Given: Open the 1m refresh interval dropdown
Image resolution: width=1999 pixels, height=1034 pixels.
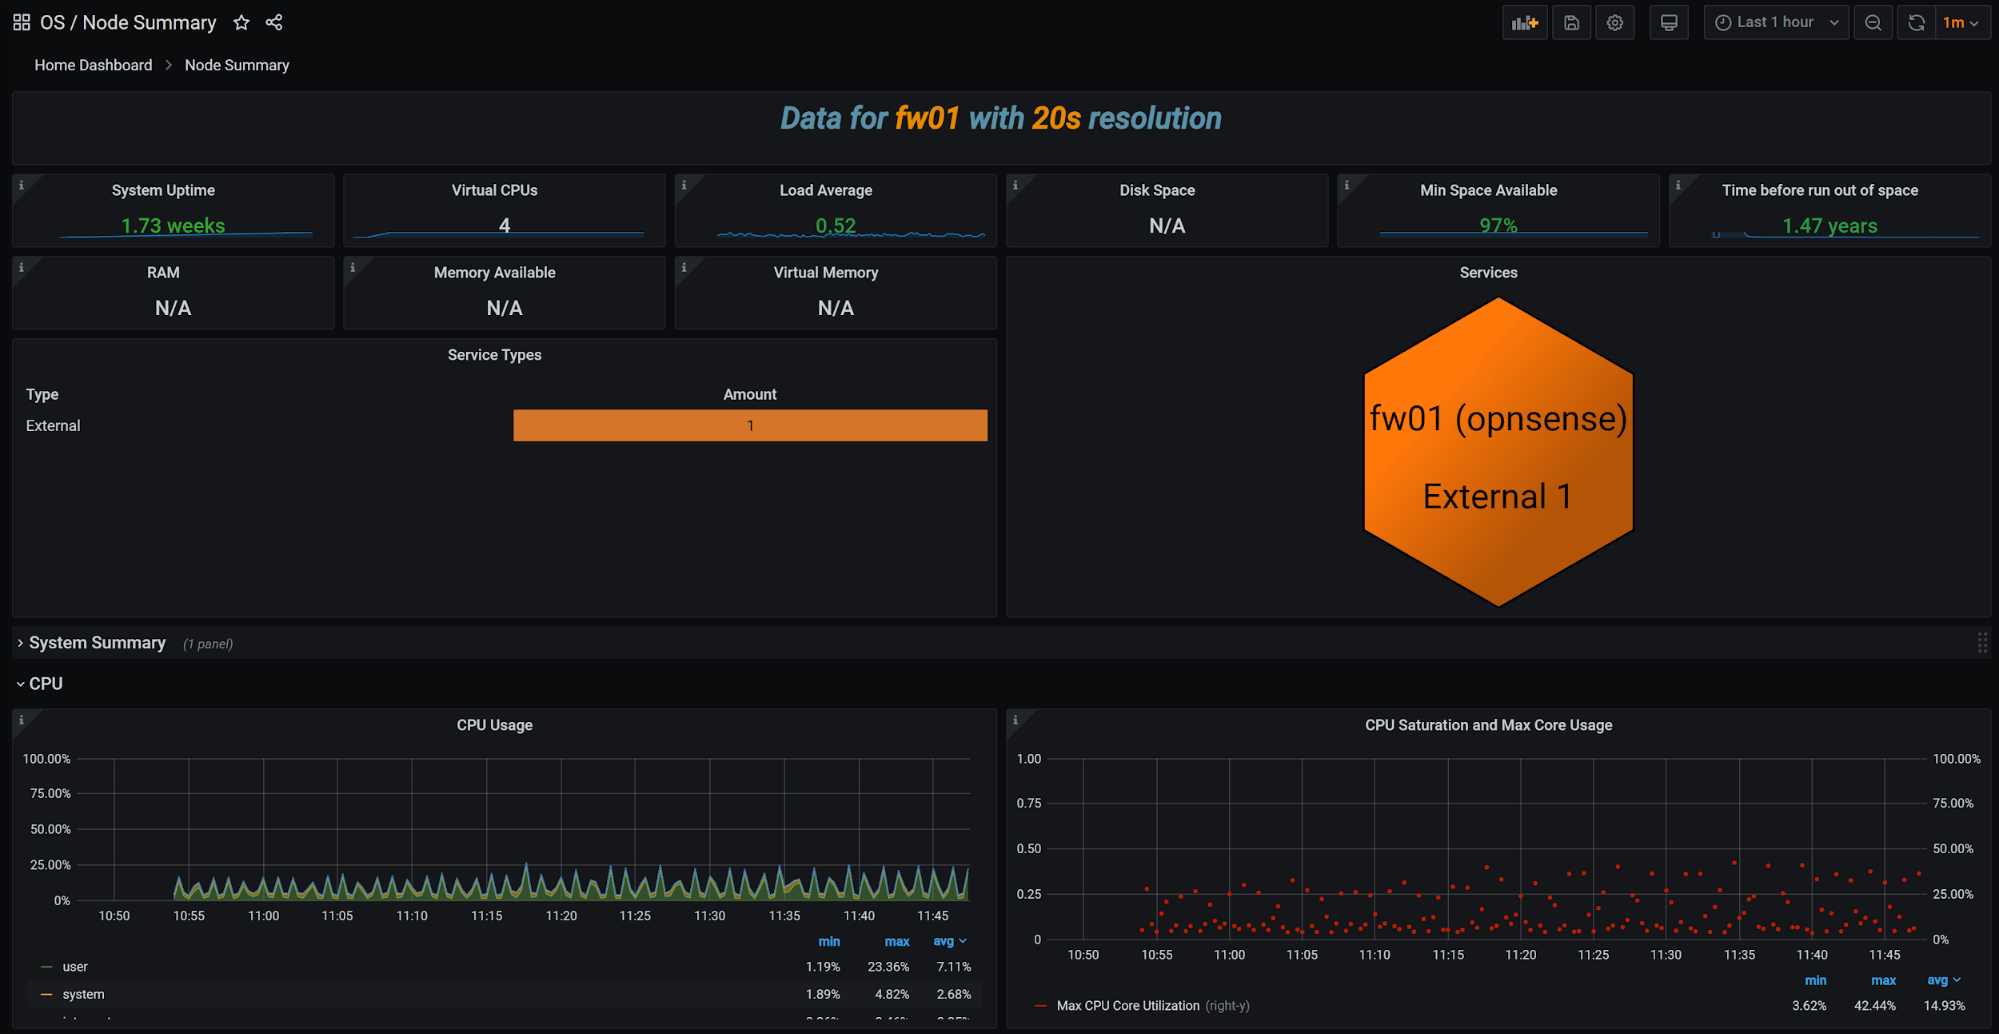Looking at the screenshot, I should (x=1962, y=22).
